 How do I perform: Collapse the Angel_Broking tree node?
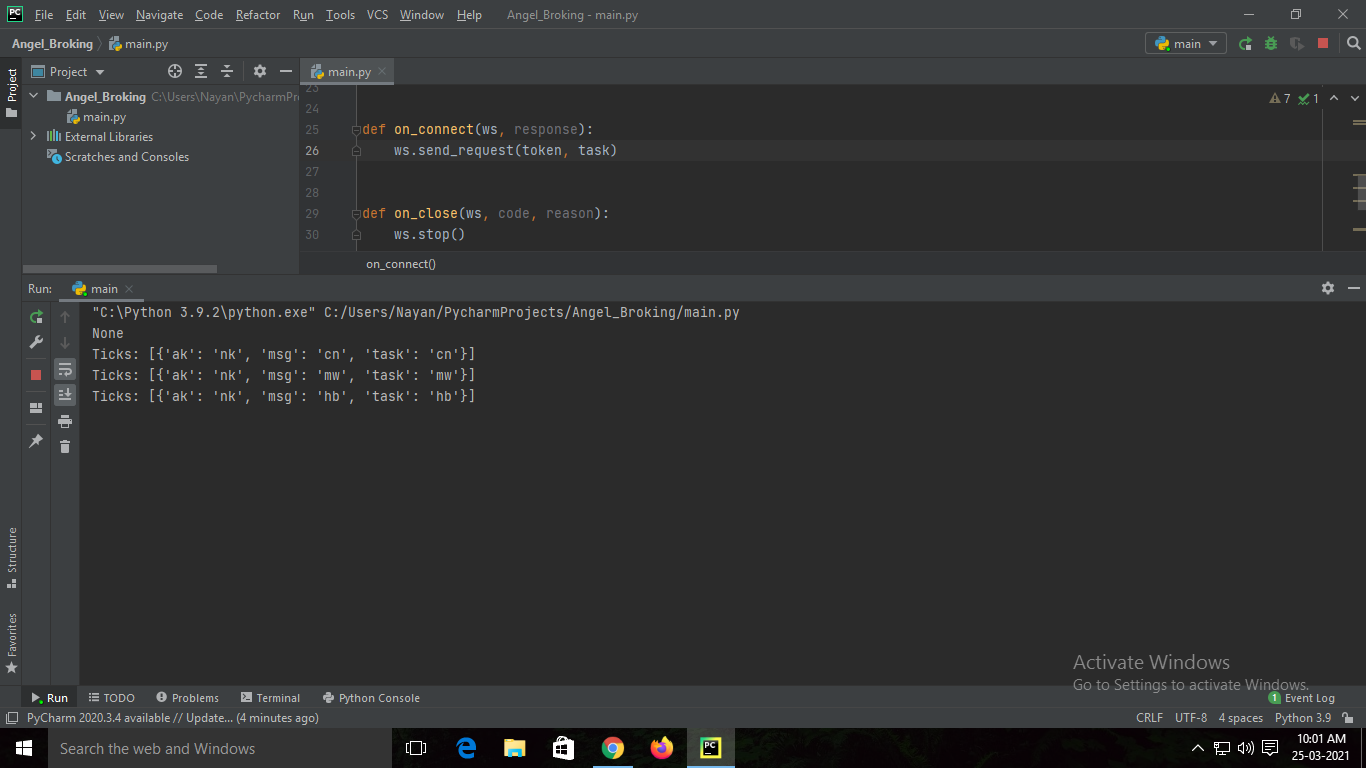tap(34, 96)
